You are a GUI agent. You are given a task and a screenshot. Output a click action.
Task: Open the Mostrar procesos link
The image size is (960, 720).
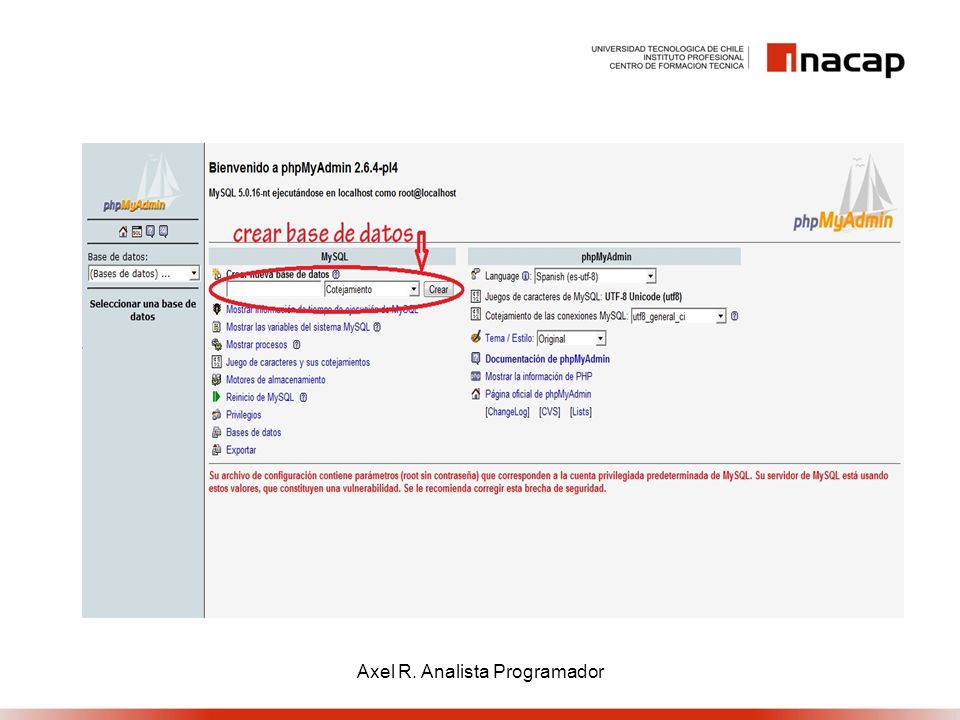[x=257, y=345]
